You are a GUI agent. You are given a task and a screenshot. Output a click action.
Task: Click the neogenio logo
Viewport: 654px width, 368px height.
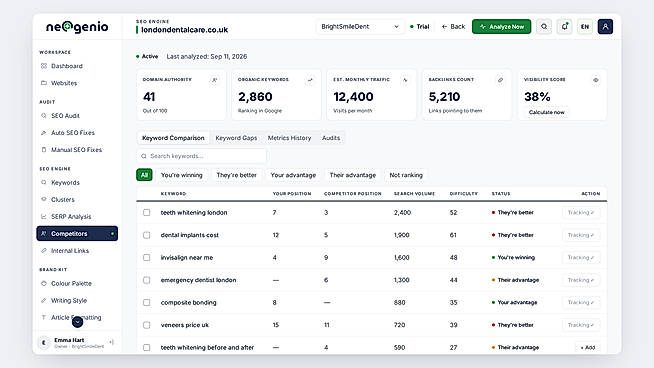(77, 27)
